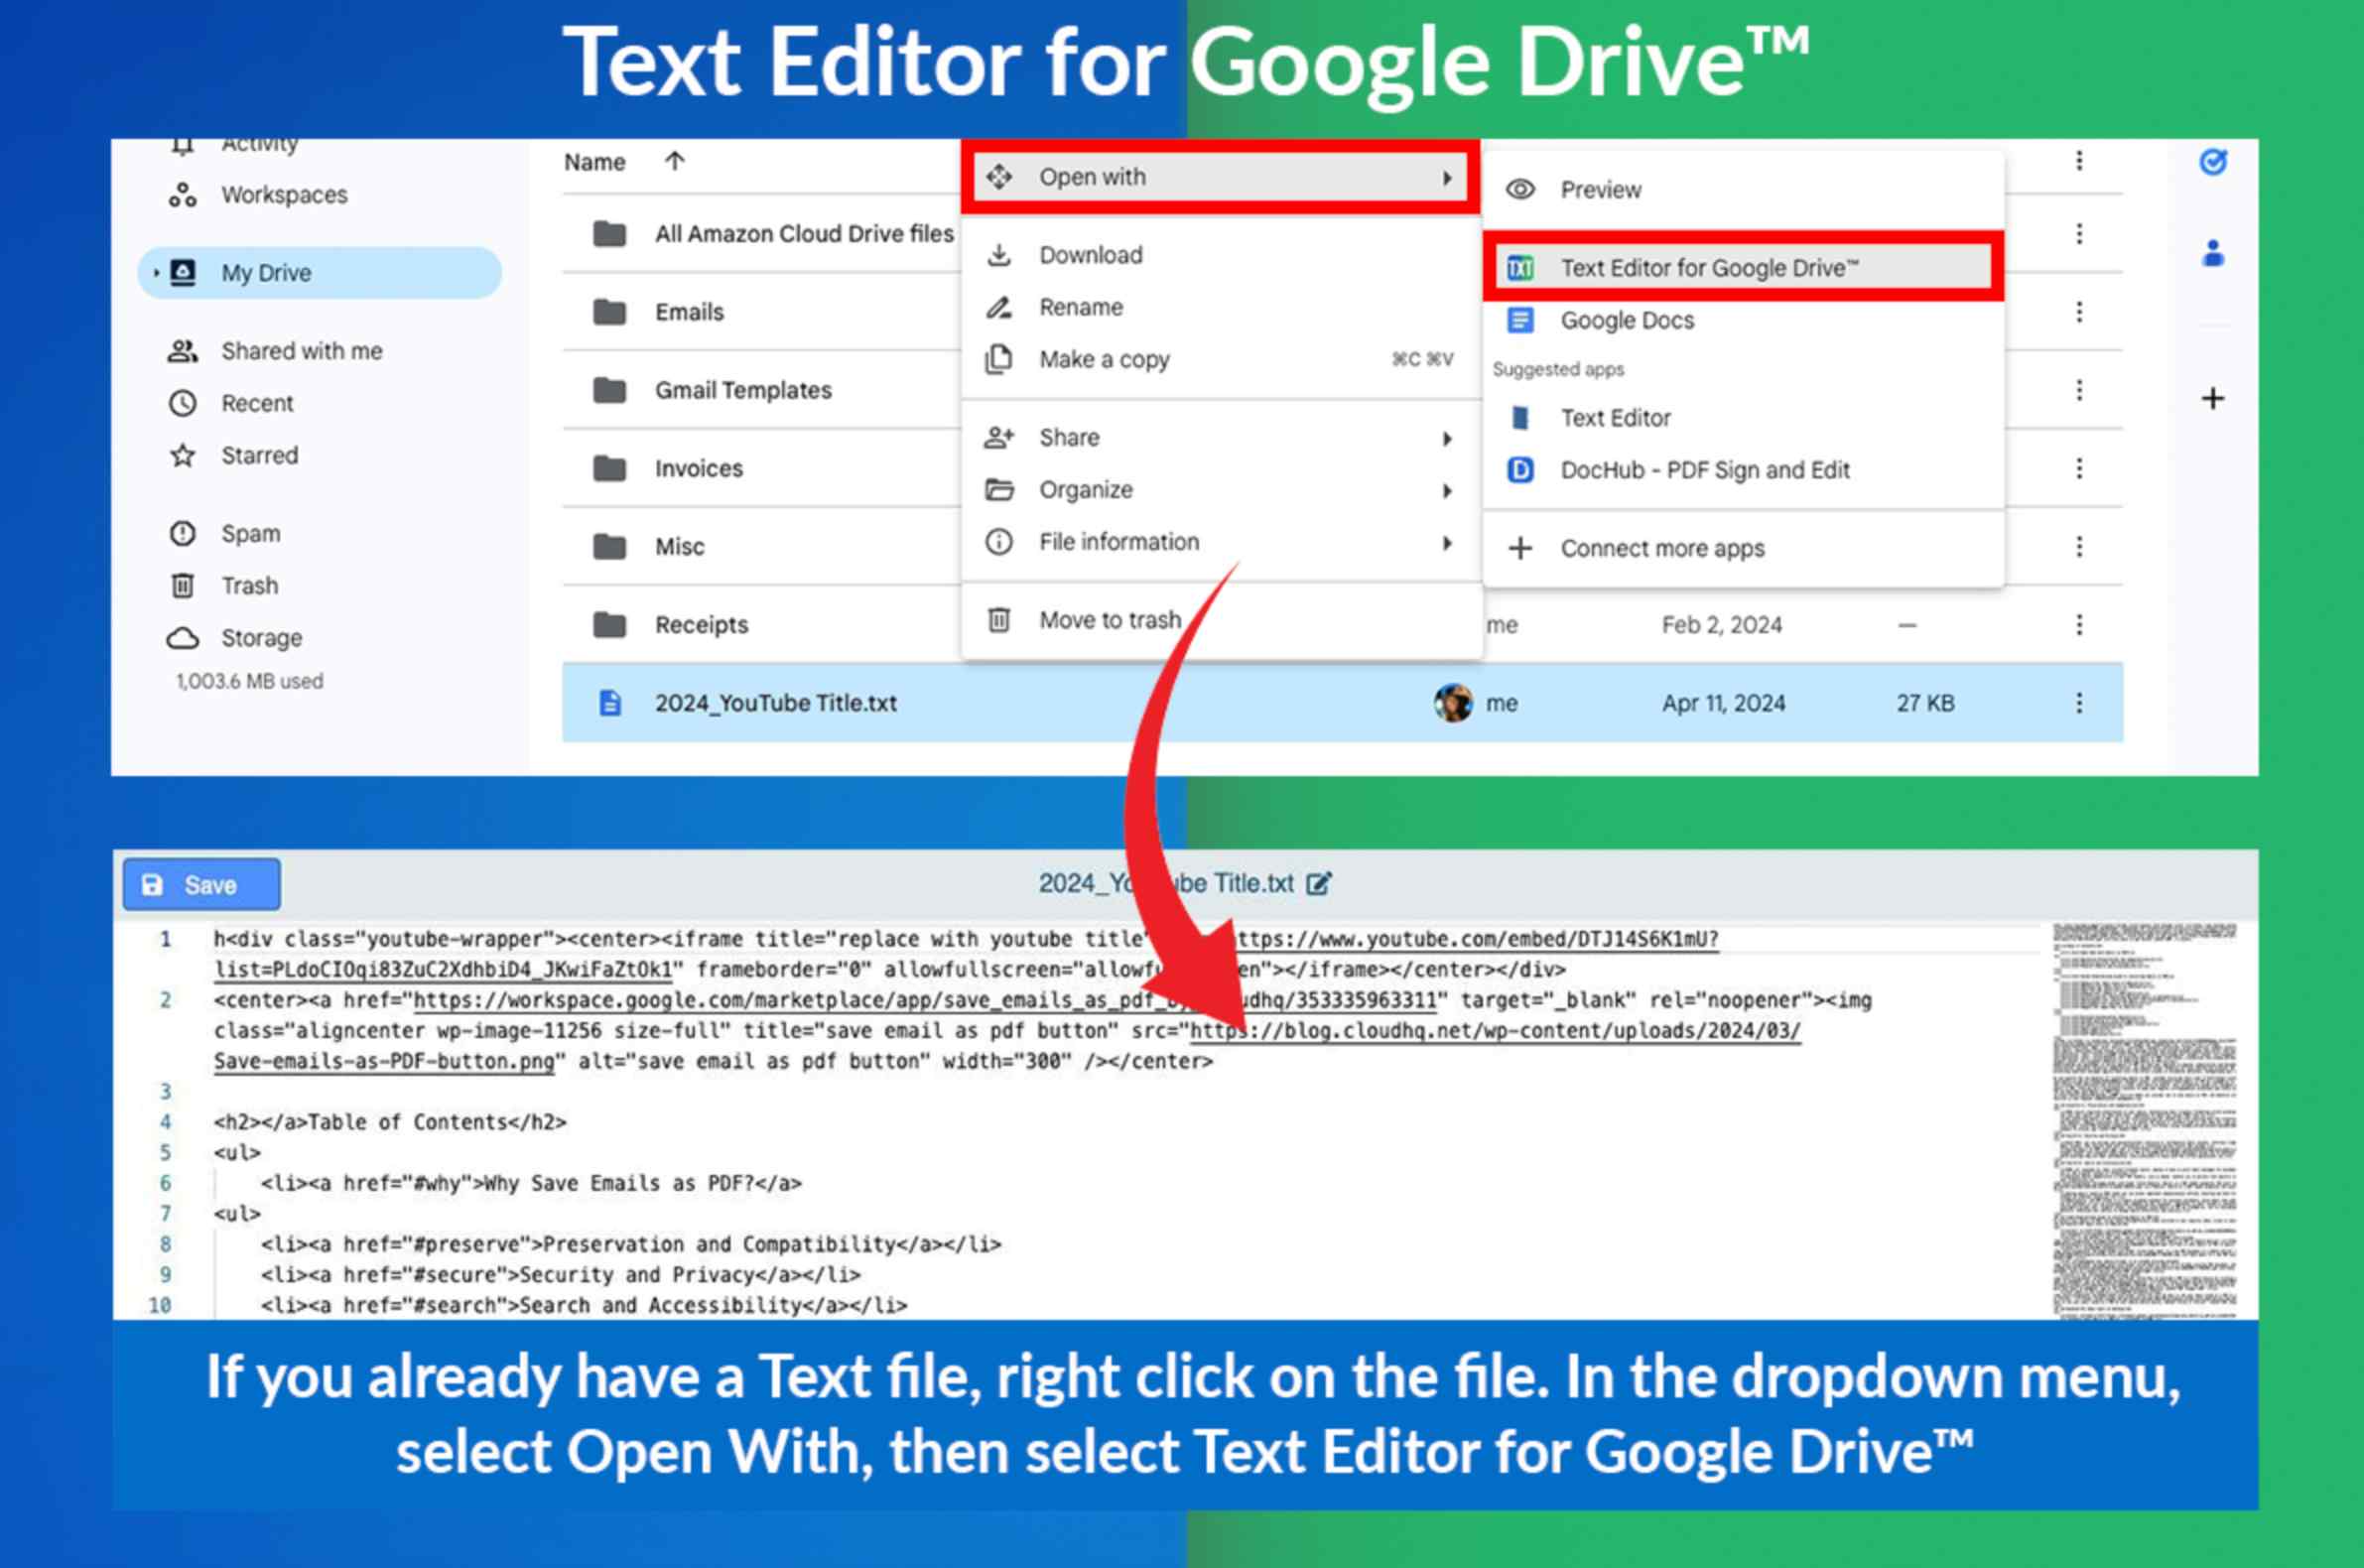Open more actions for Receipts row
The height and width of the screenshot is (1568, 2364).
pos(2079,625)
